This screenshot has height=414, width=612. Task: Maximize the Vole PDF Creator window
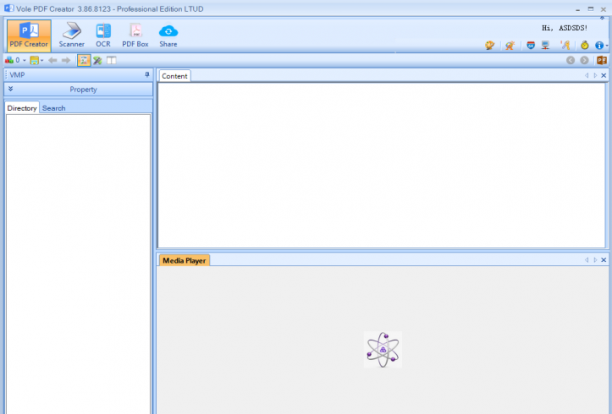pyautogui.click(x=591, y=9)
